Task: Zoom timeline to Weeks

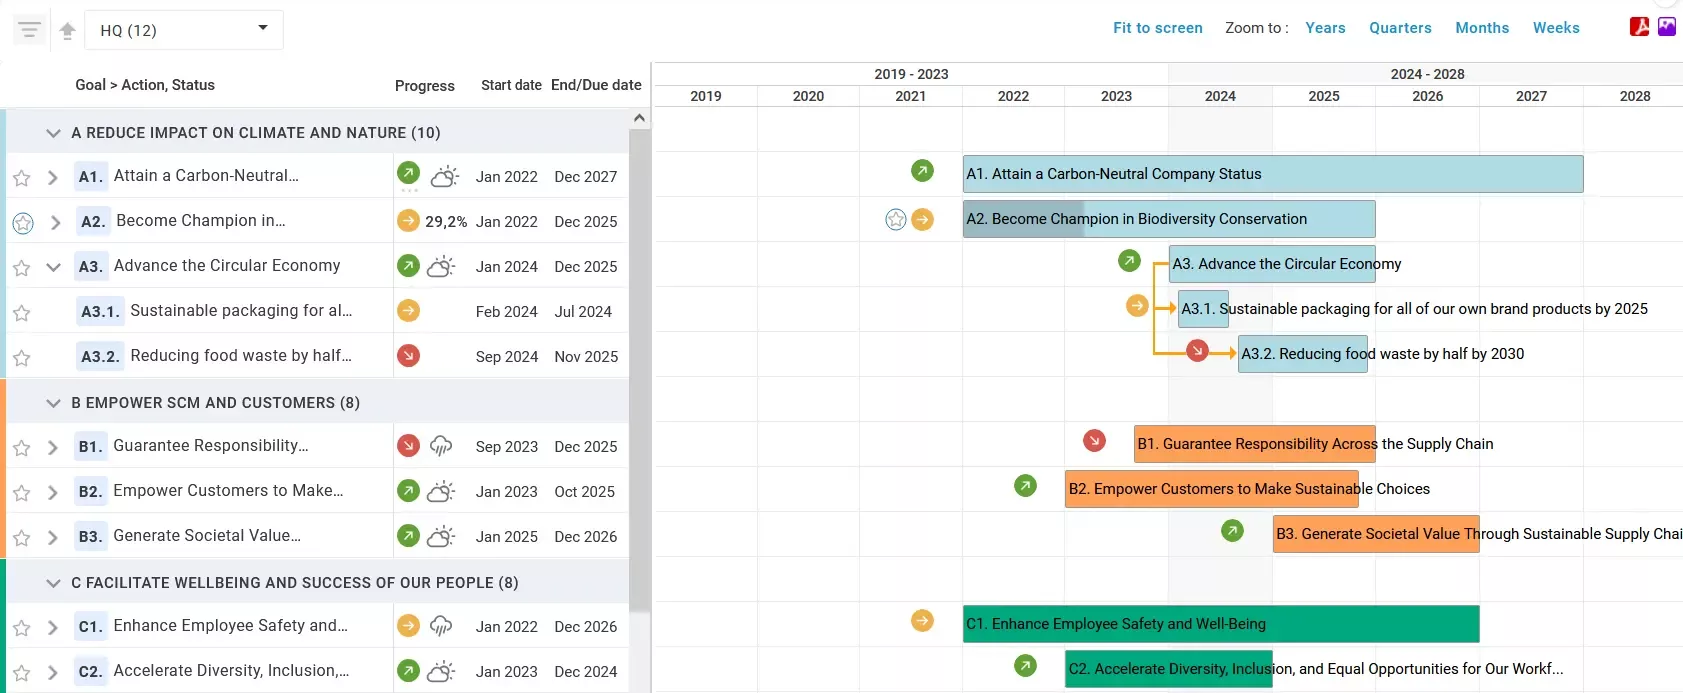Action: coord(1556,28)
